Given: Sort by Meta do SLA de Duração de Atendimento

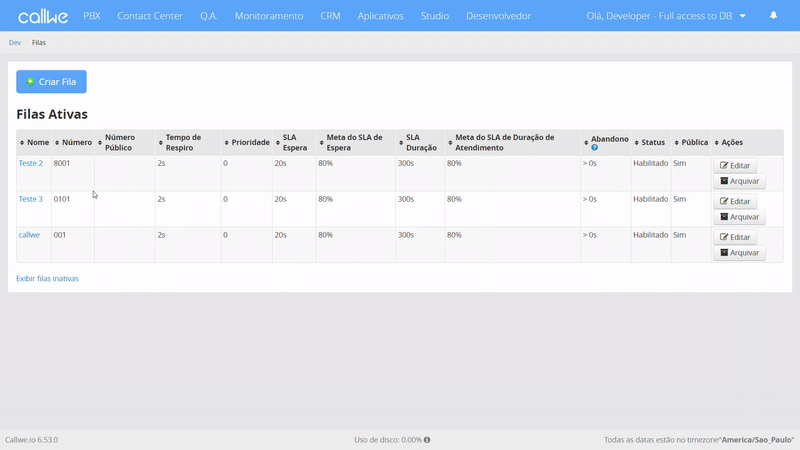Looking at the screenshot, I should coord(512,142).
